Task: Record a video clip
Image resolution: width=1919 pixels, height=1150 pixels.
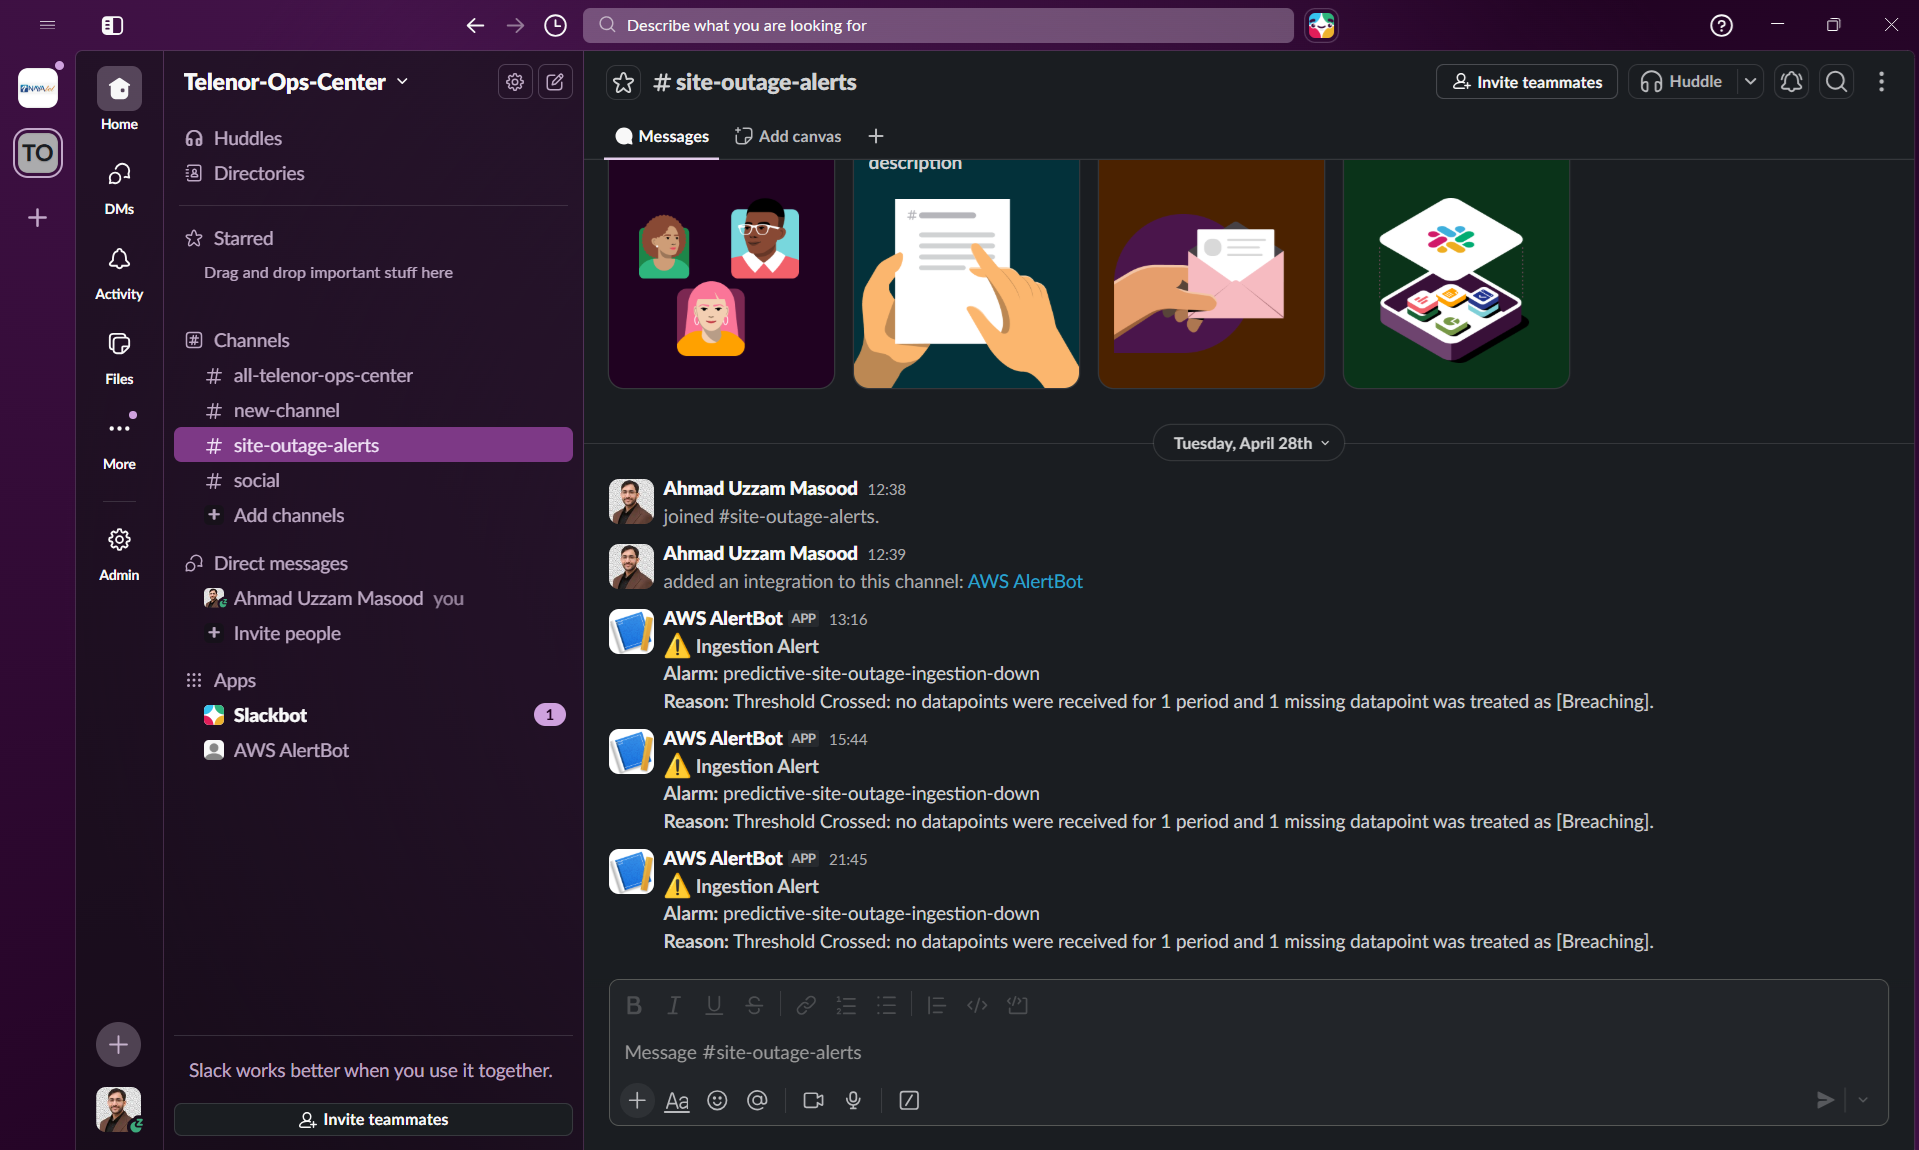Action: pos(813,1100)
